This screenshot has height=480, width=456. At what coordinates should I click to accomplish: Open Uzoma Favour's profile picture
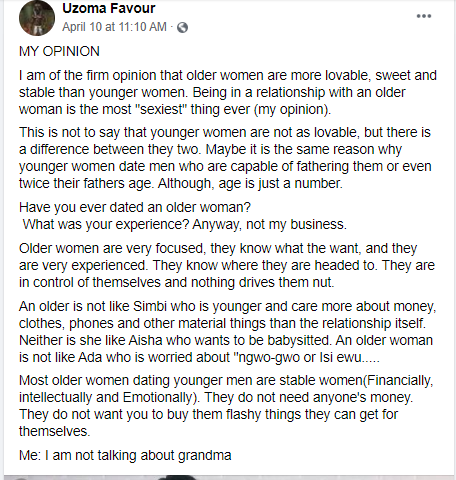[x=37, y=18]
